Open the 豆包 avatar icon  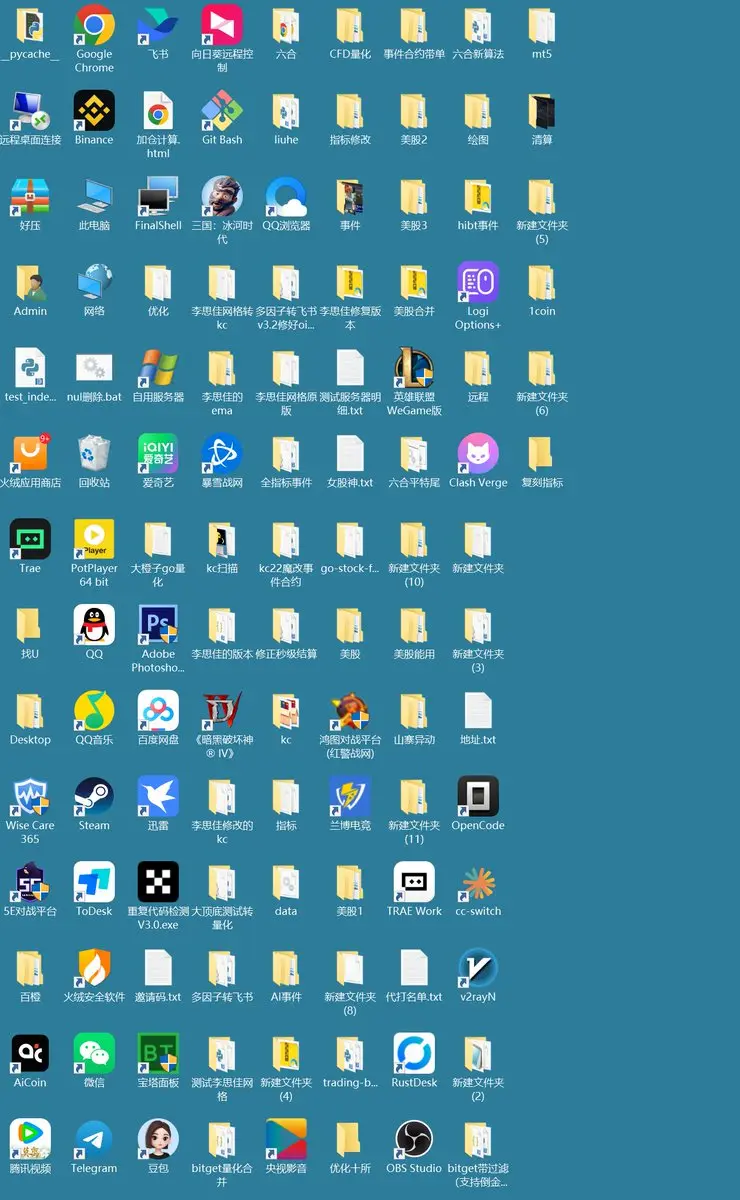158,1139
